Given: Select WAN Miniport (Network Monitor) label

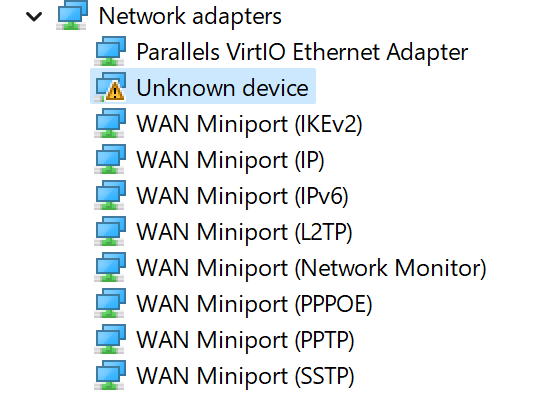Looking at the screenshot, I should [x=312, y=268].
